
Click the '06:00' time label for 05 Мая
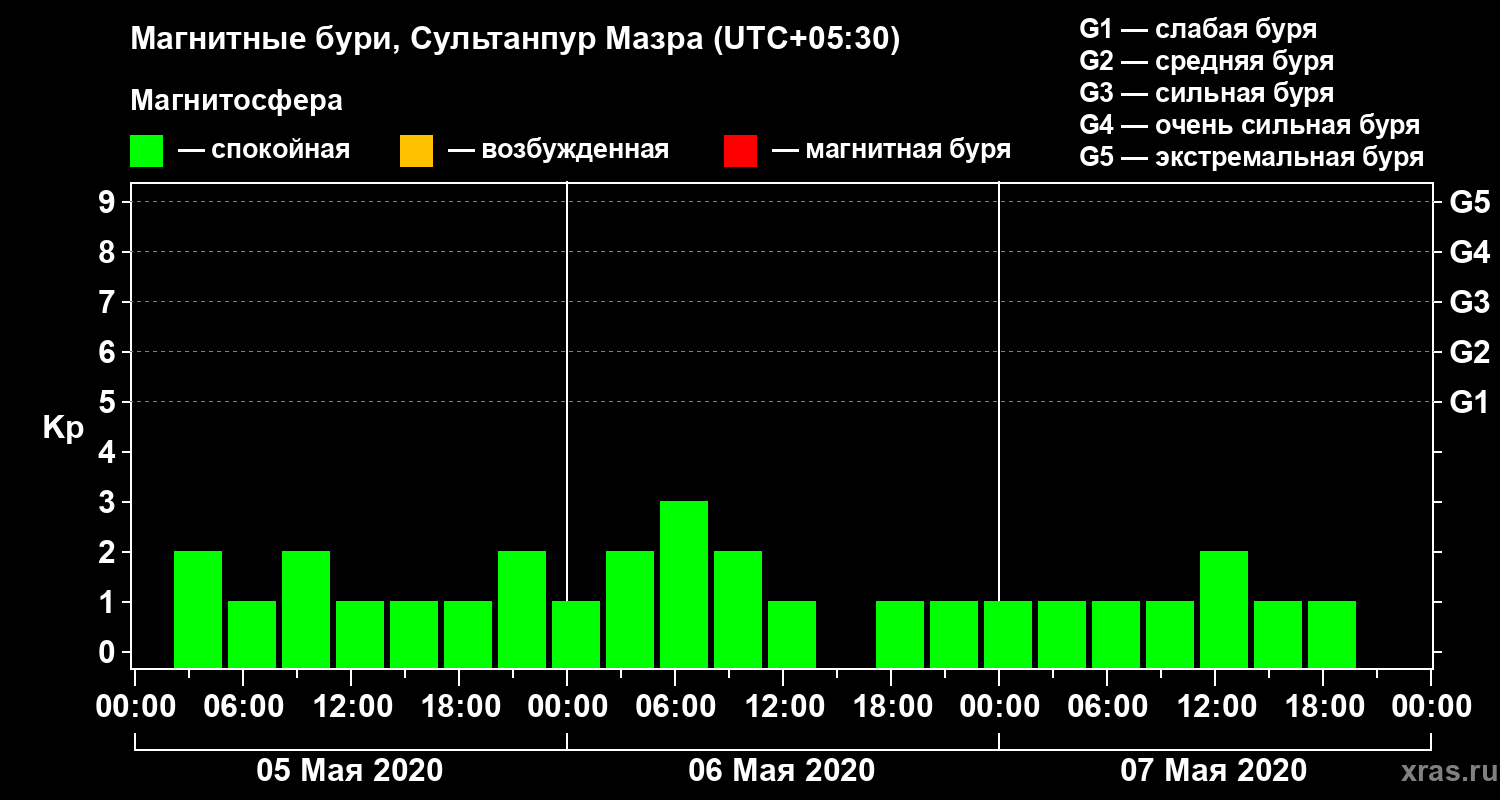pyautogui.click(x=243, y=707)
